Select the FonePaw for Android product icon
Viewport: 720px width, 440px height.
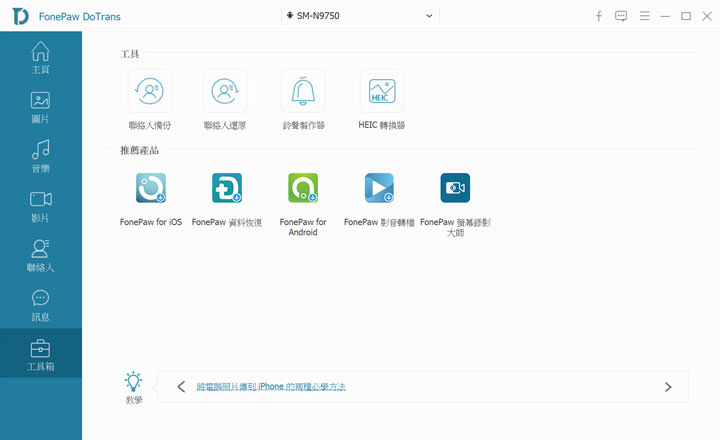[303, 187]
